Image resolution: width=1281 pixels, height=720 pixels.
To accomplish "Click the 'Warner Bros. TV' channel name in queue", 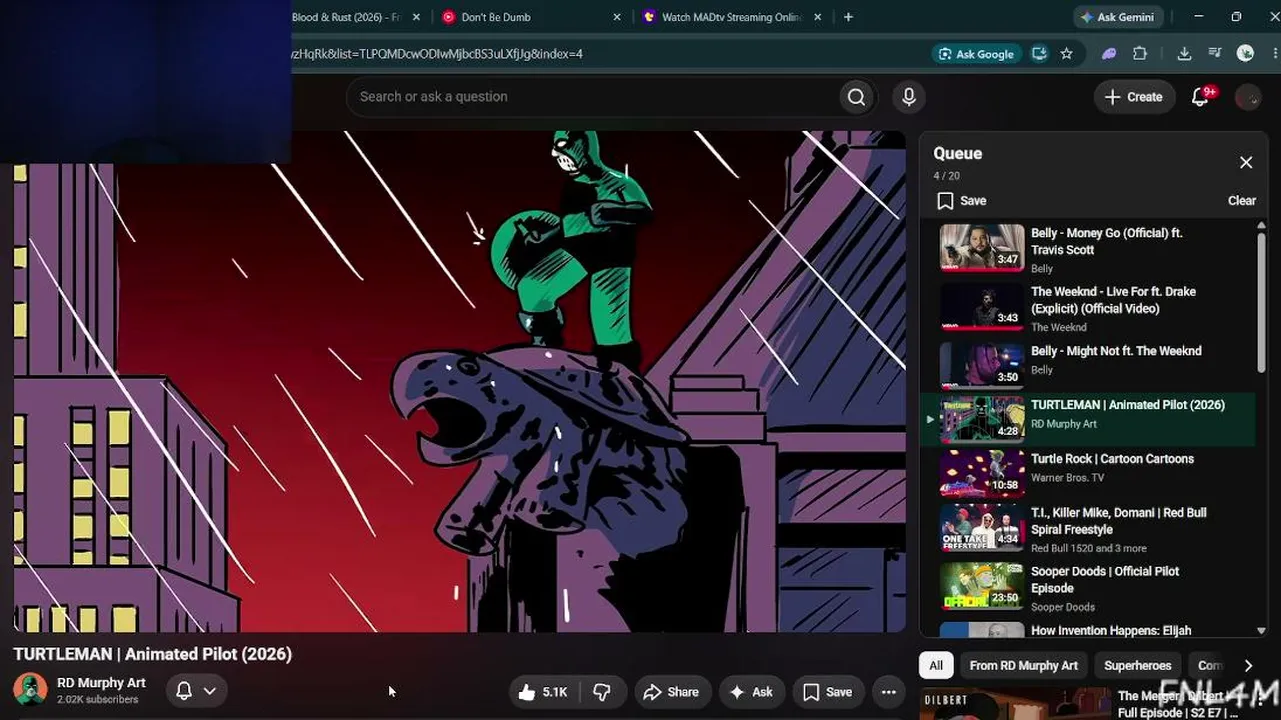I will pyautogui.click(x=1069, y=478).
